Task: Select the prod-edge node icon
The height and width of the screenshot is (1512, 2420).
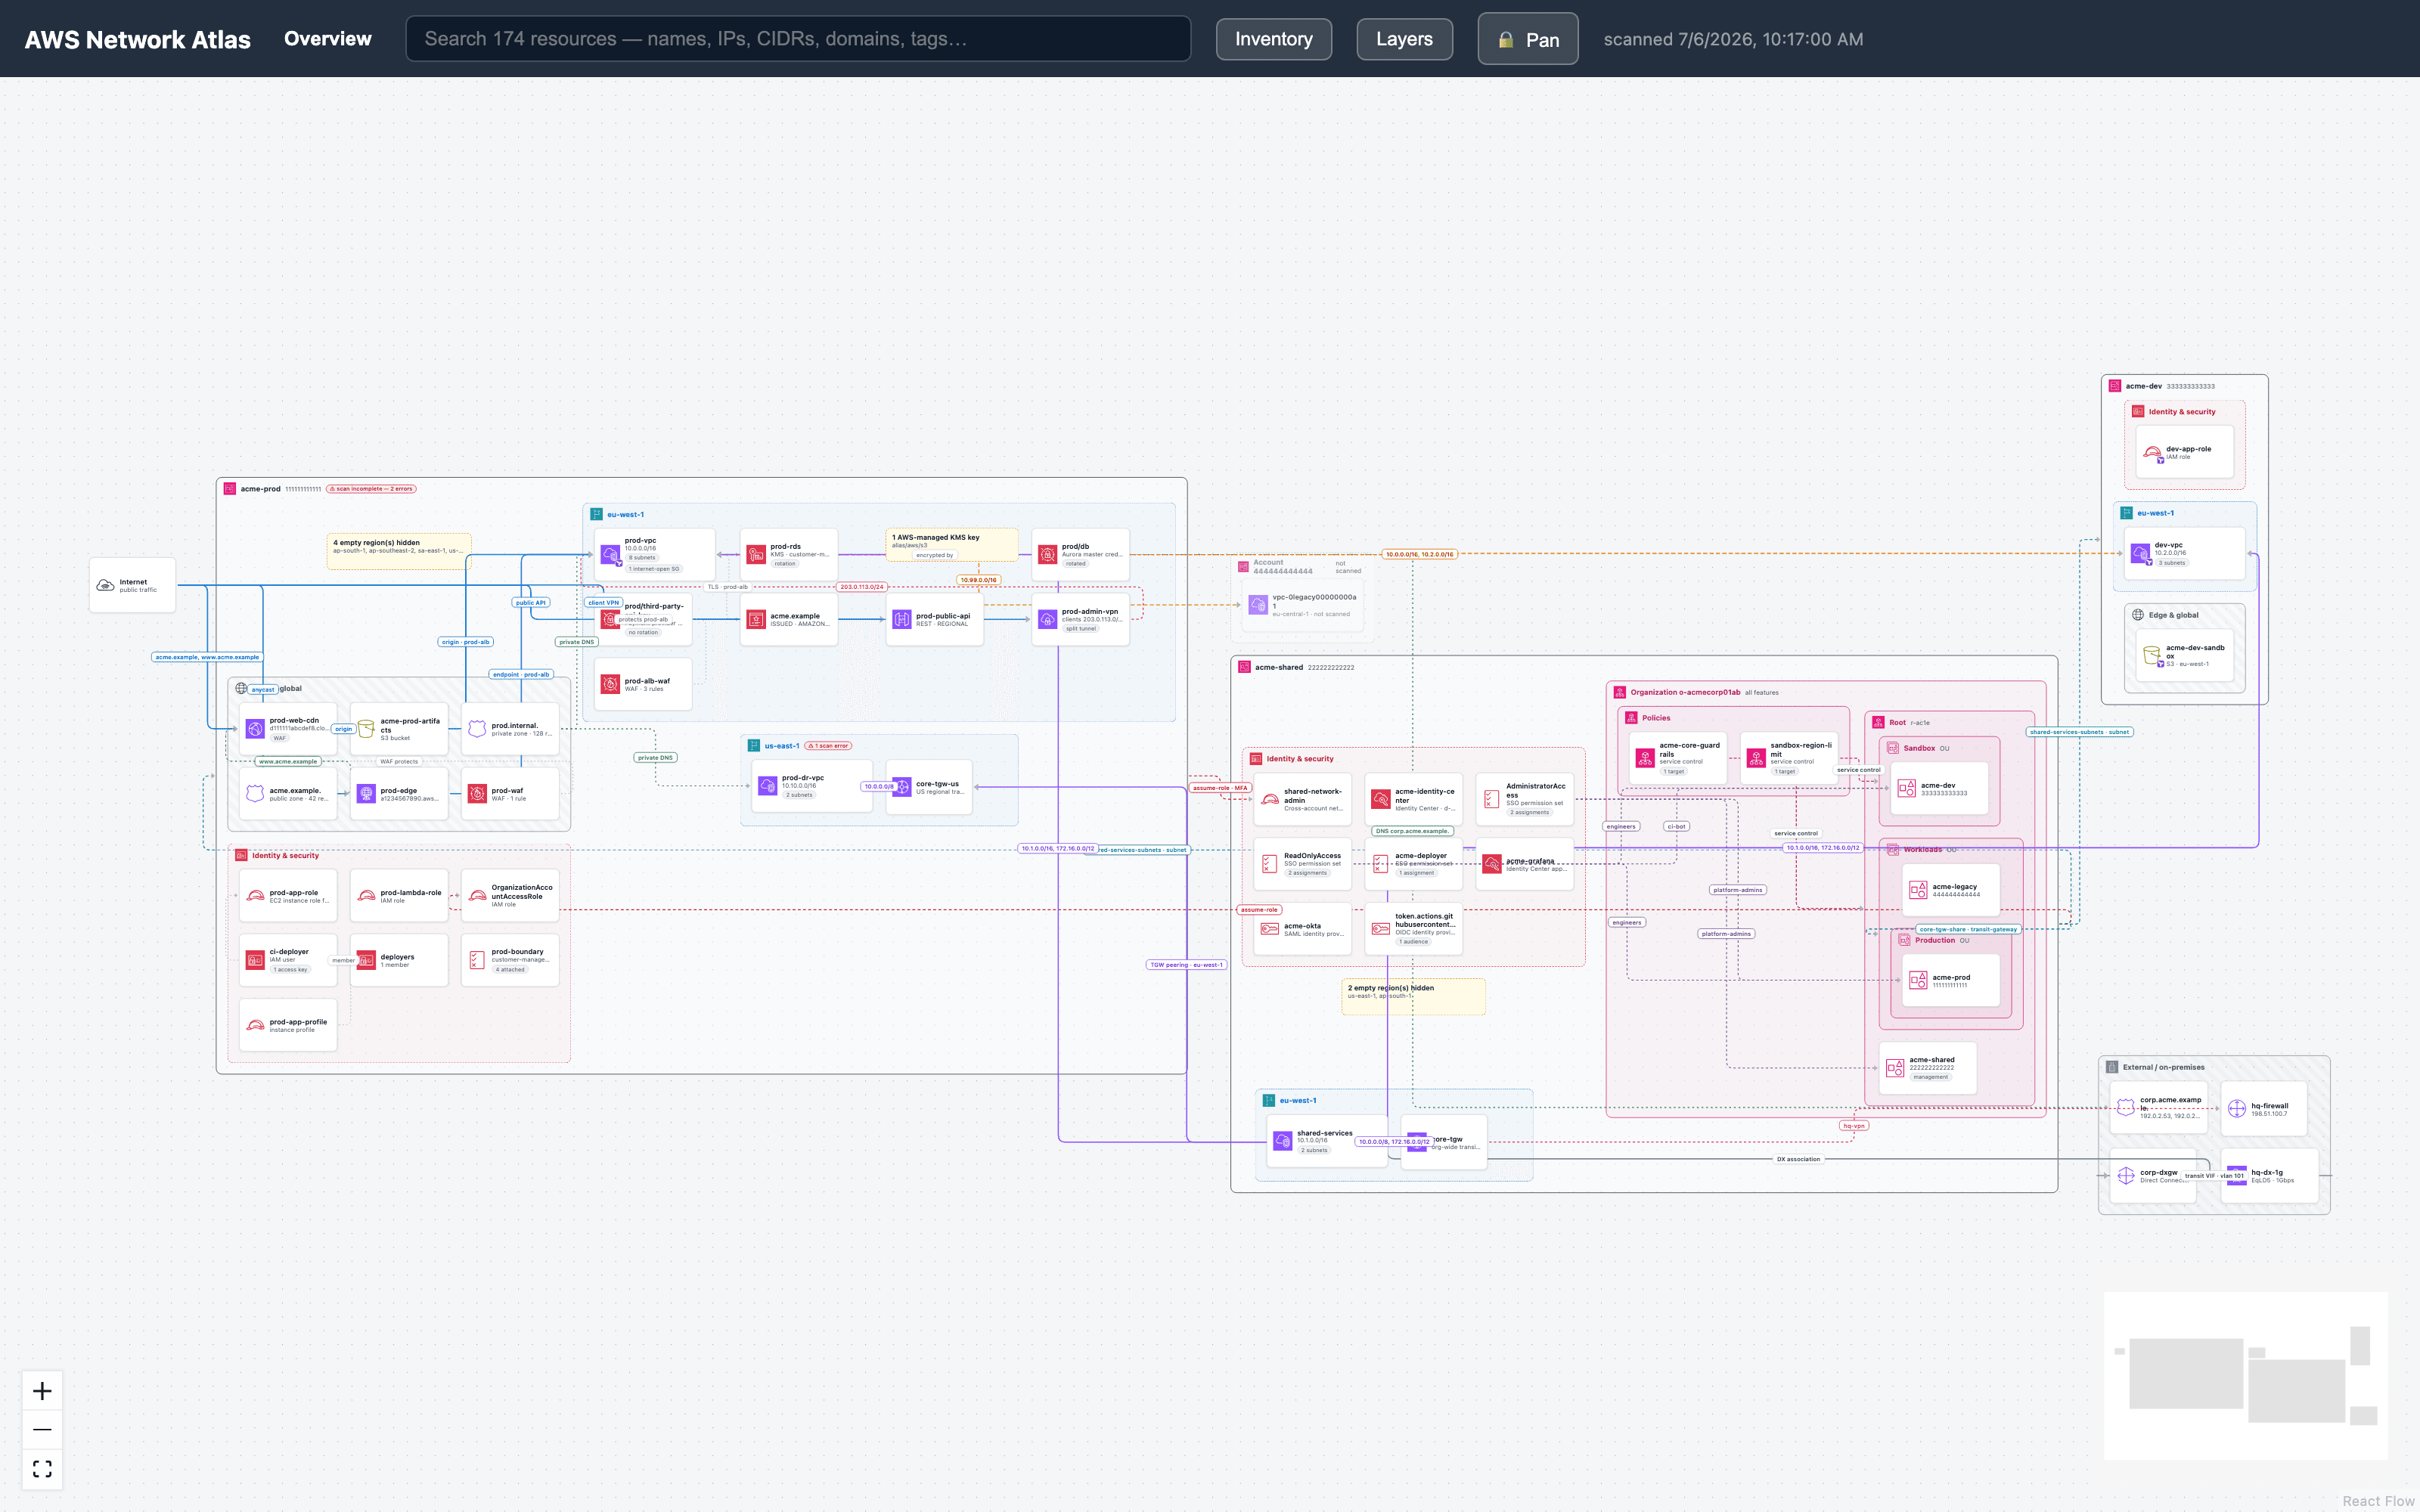Action: tap(366, 793)
